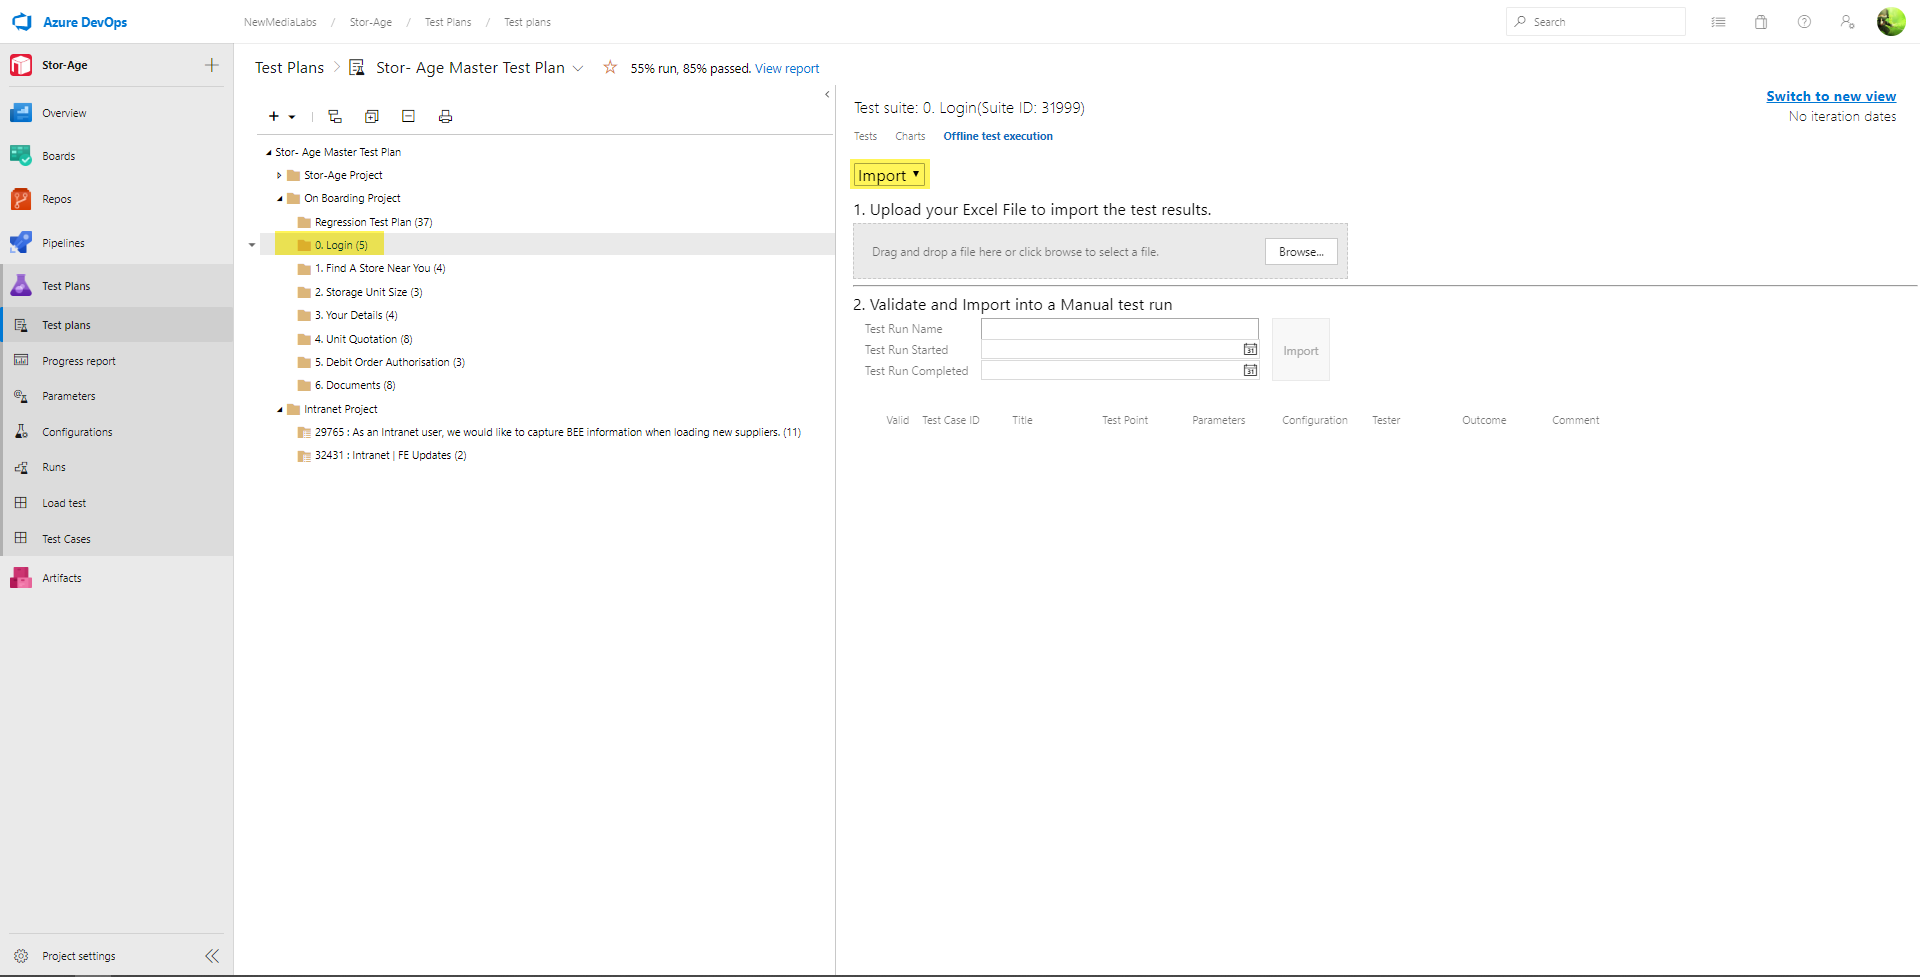The height and width of the screenshot is (977, 1920).
Task: Select the 32431 : Intranet | FE Updates suite
Action: coord(390,455)
